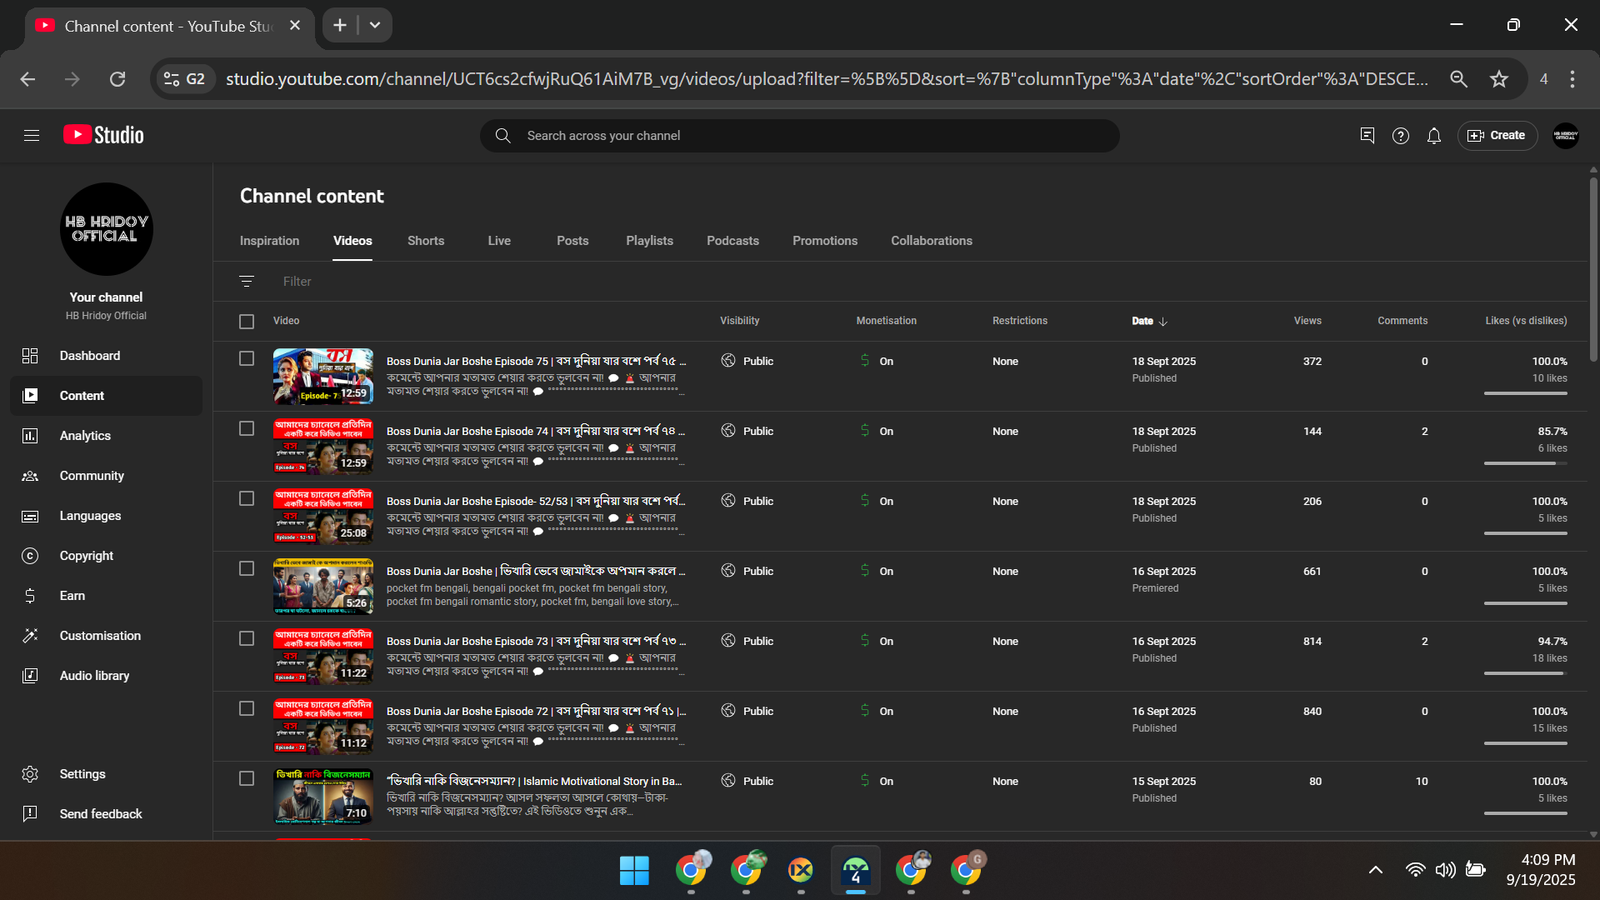
Task: Open the Playlists tab
Action: click(649, 241)
